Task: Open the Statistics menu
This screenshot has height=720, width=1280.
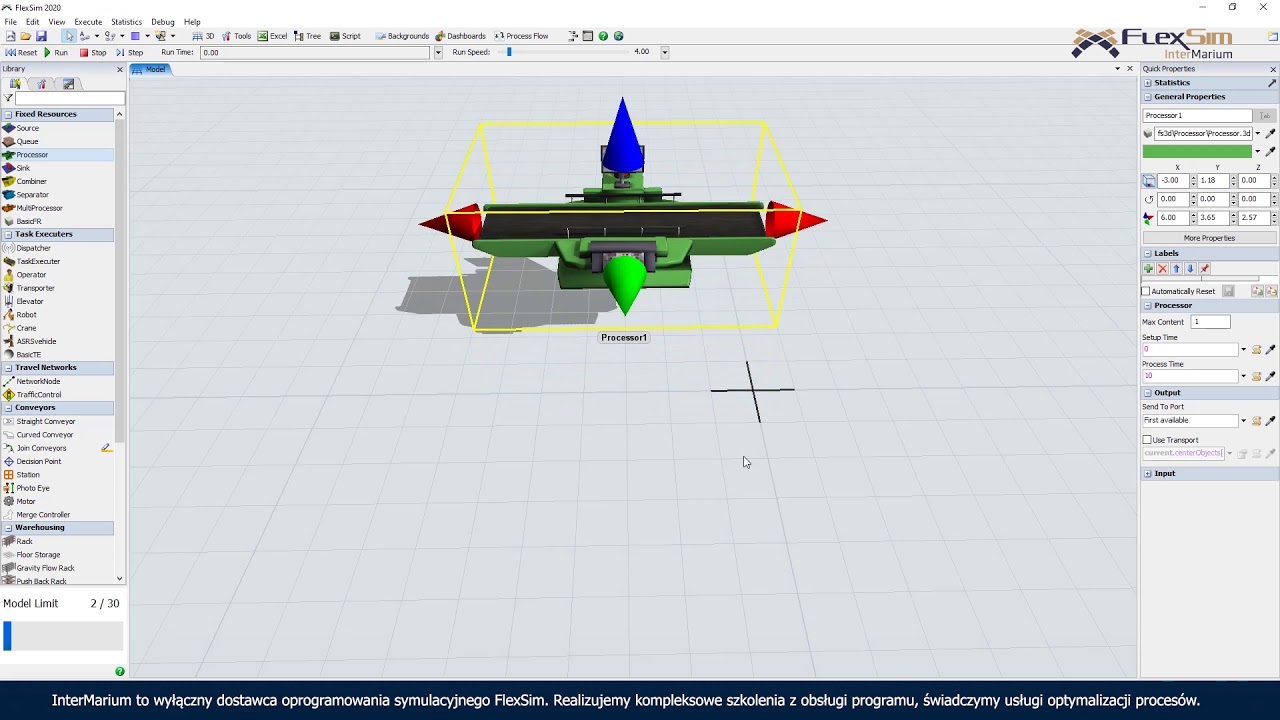Action: [x=126, y=22]
